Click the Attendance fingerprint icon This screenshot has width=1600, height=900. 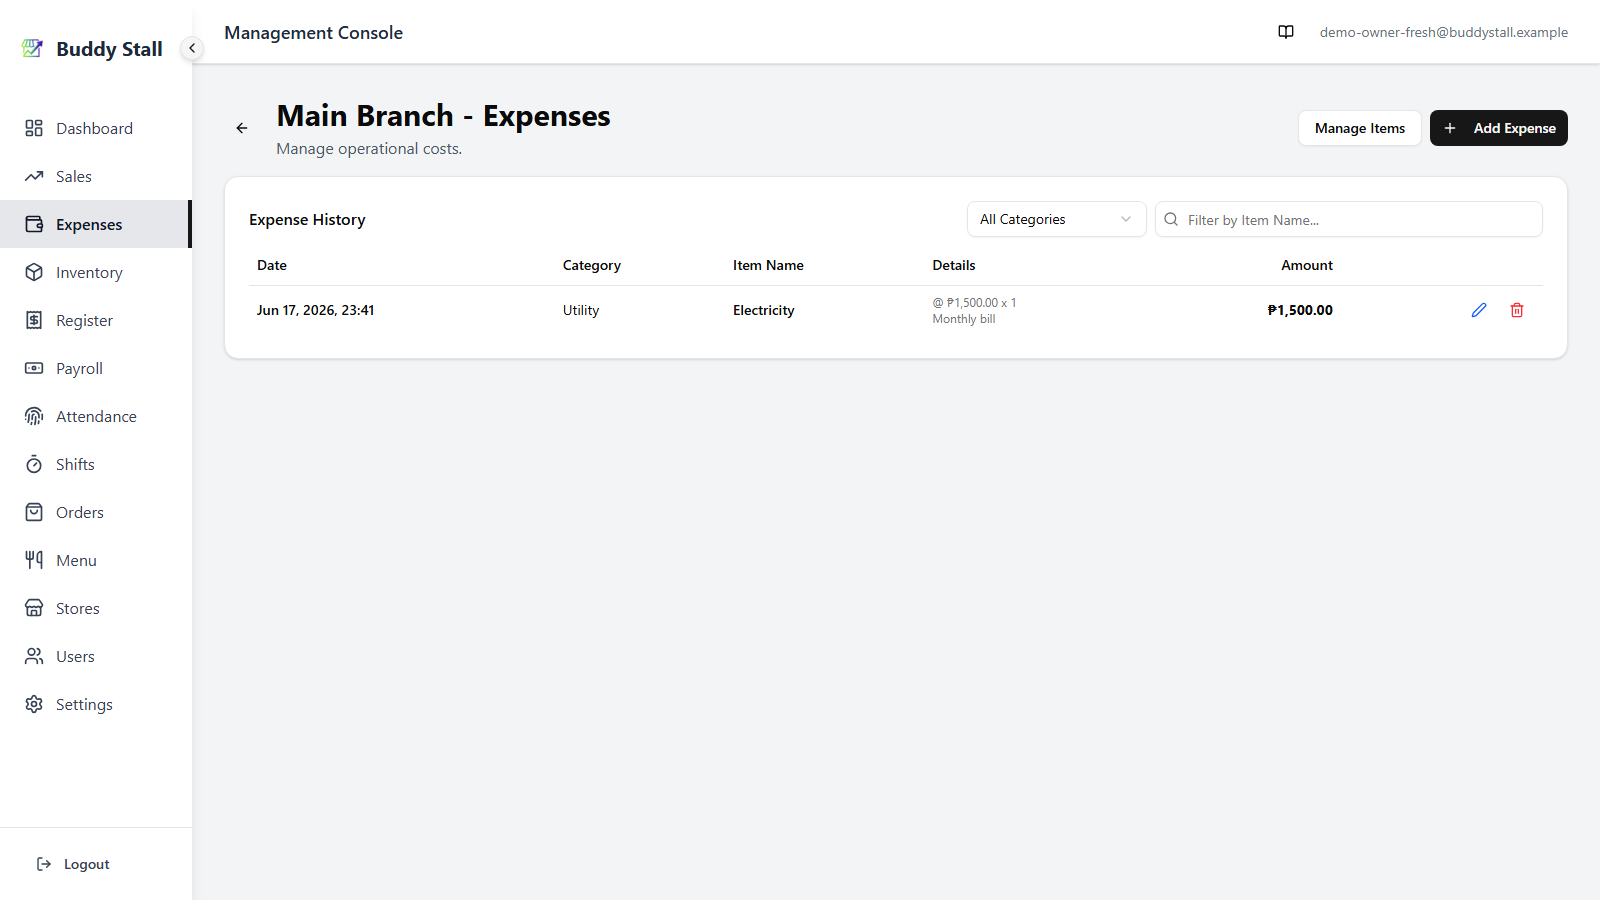34,416
